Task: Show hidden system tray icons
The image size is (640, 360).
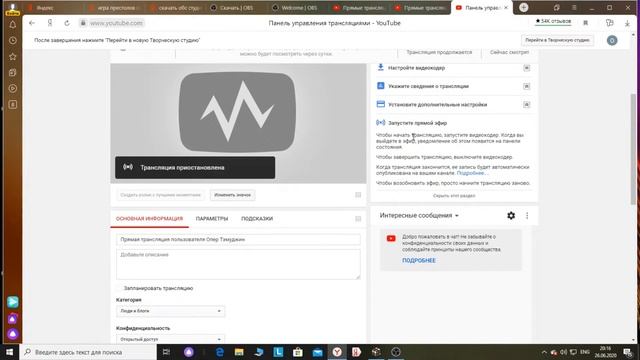Action: [544, 352]
